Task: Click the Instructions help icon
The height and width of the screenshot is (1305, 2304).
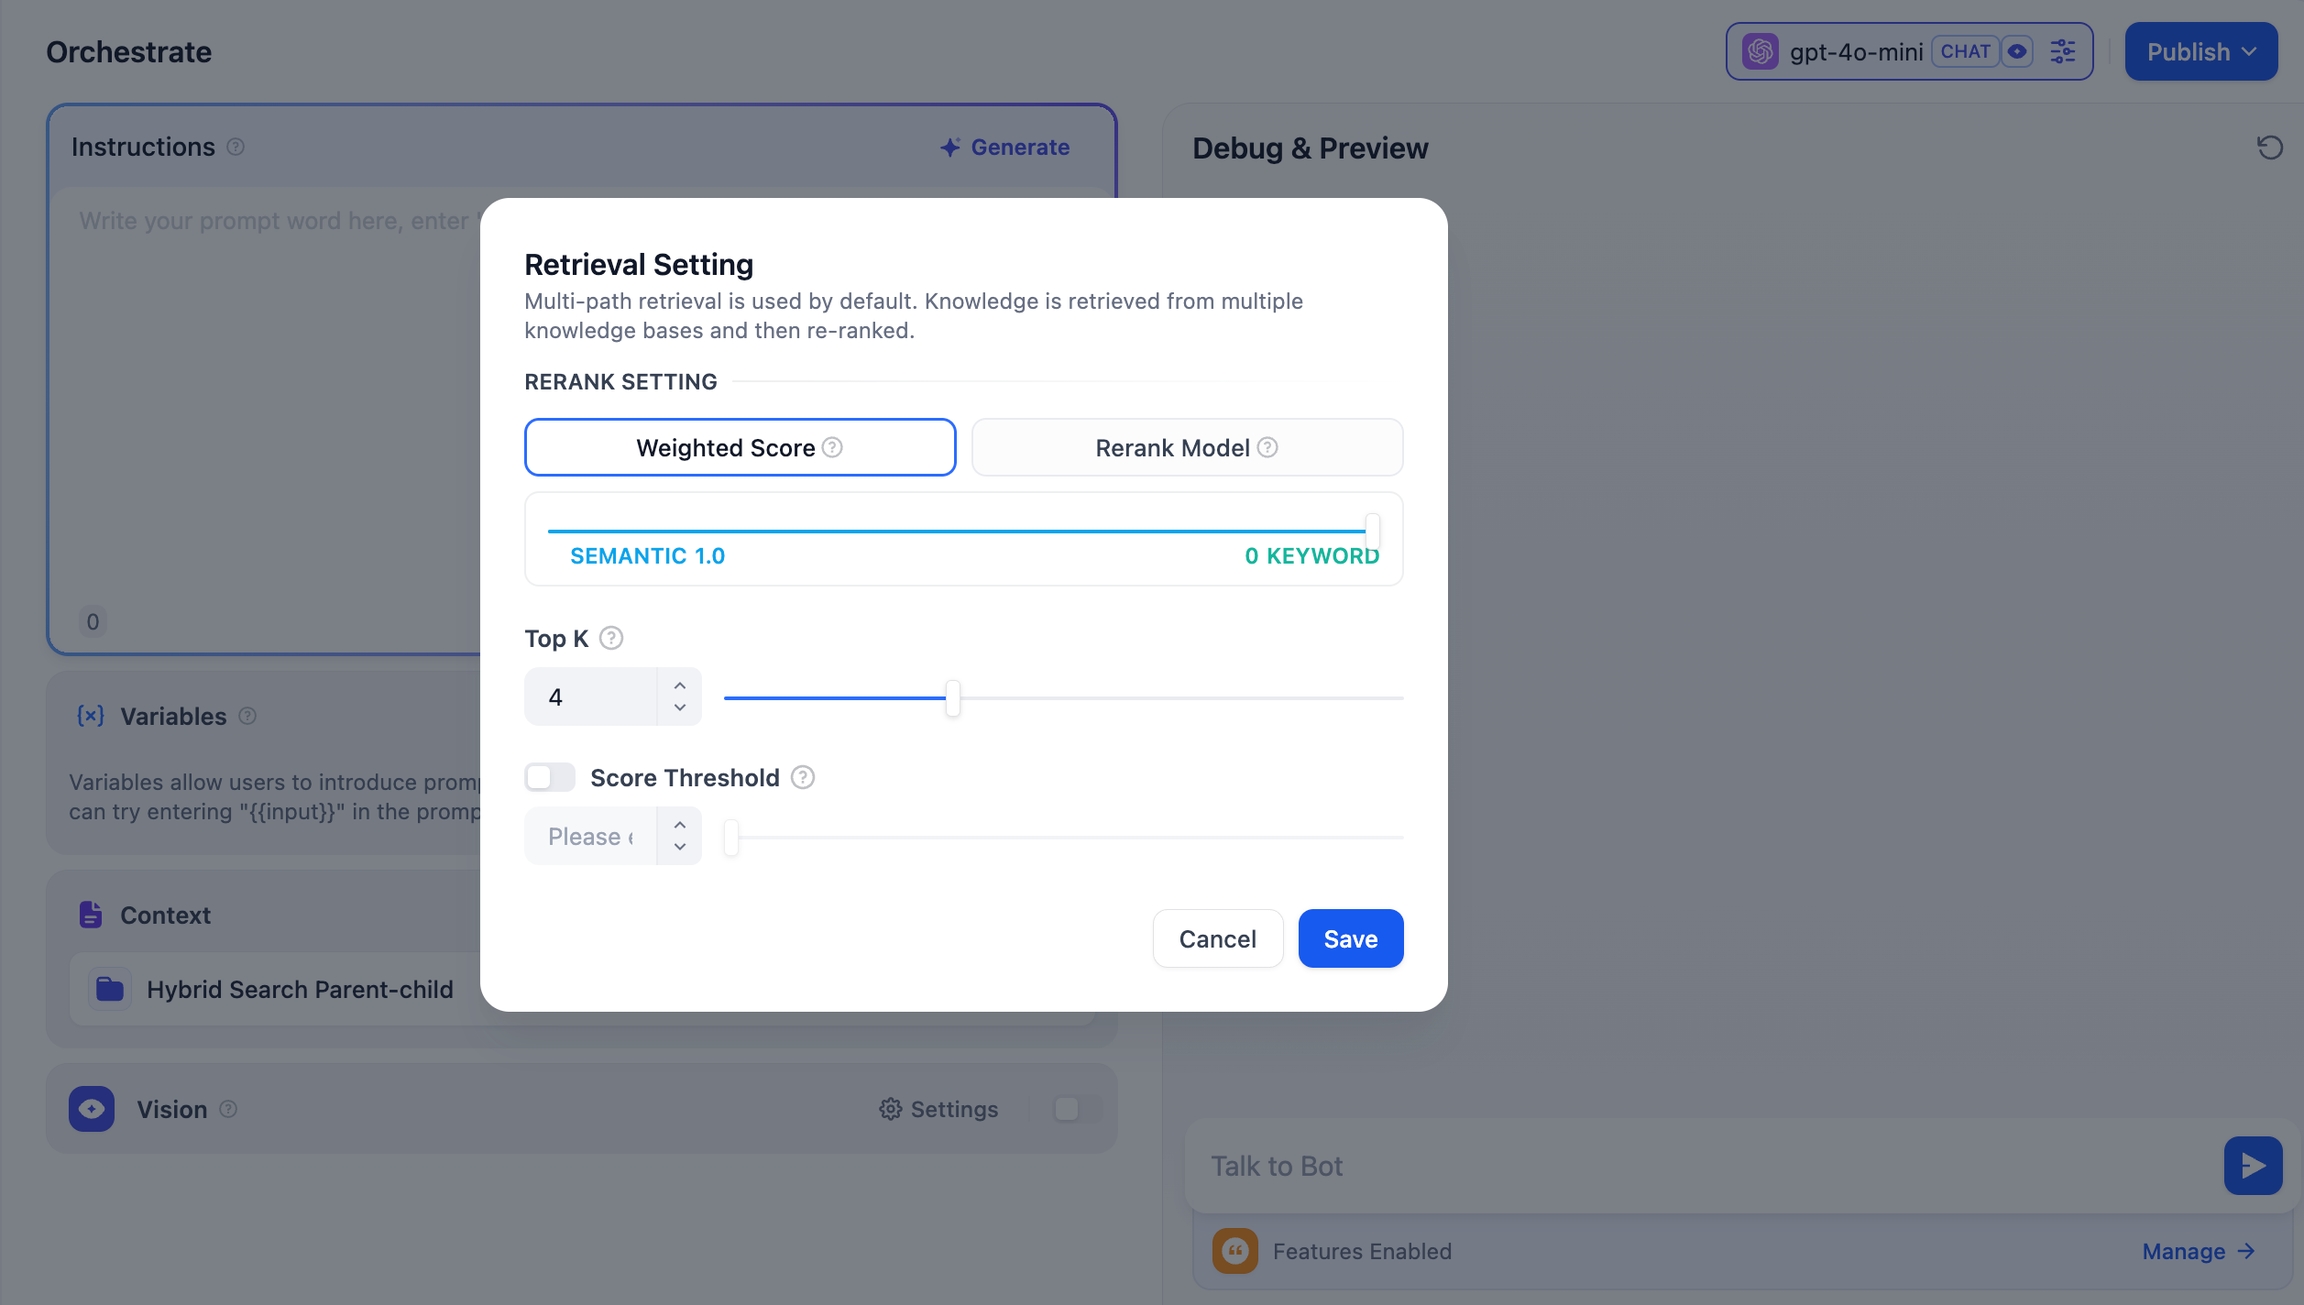Action: click(235, 147)
